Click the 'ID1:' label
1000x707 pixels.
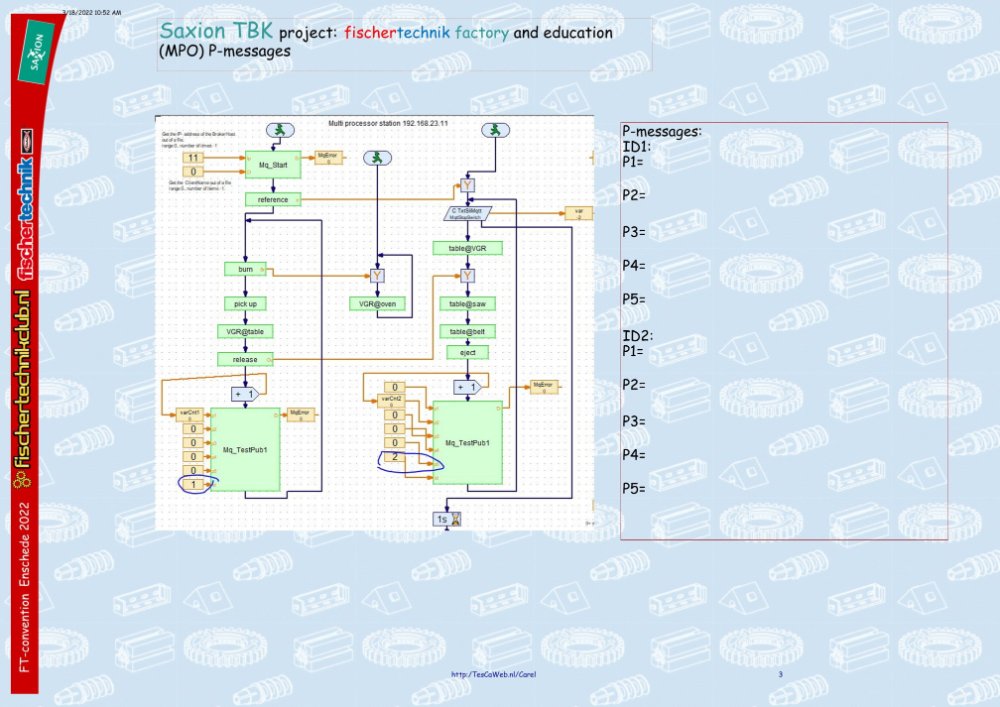[636, 147]
